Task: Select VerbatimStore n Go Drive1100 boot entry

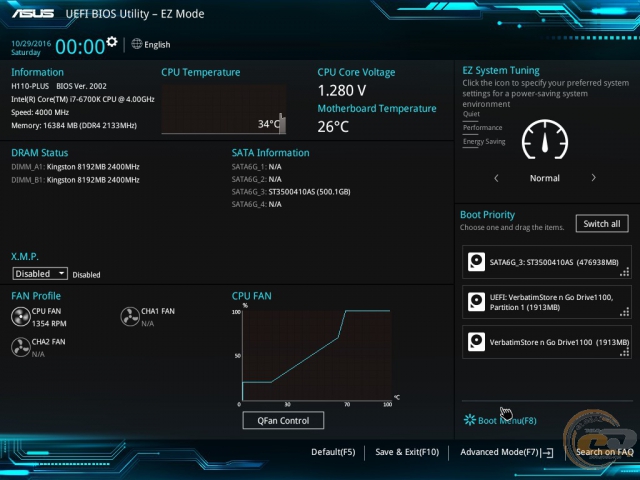Action: (547, 342)
